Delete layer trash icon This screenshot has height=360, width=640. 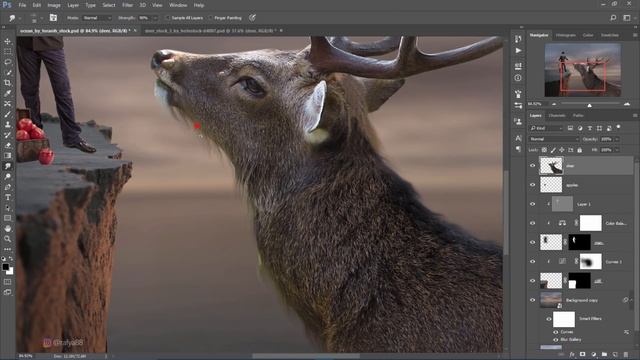pos(626,354)
